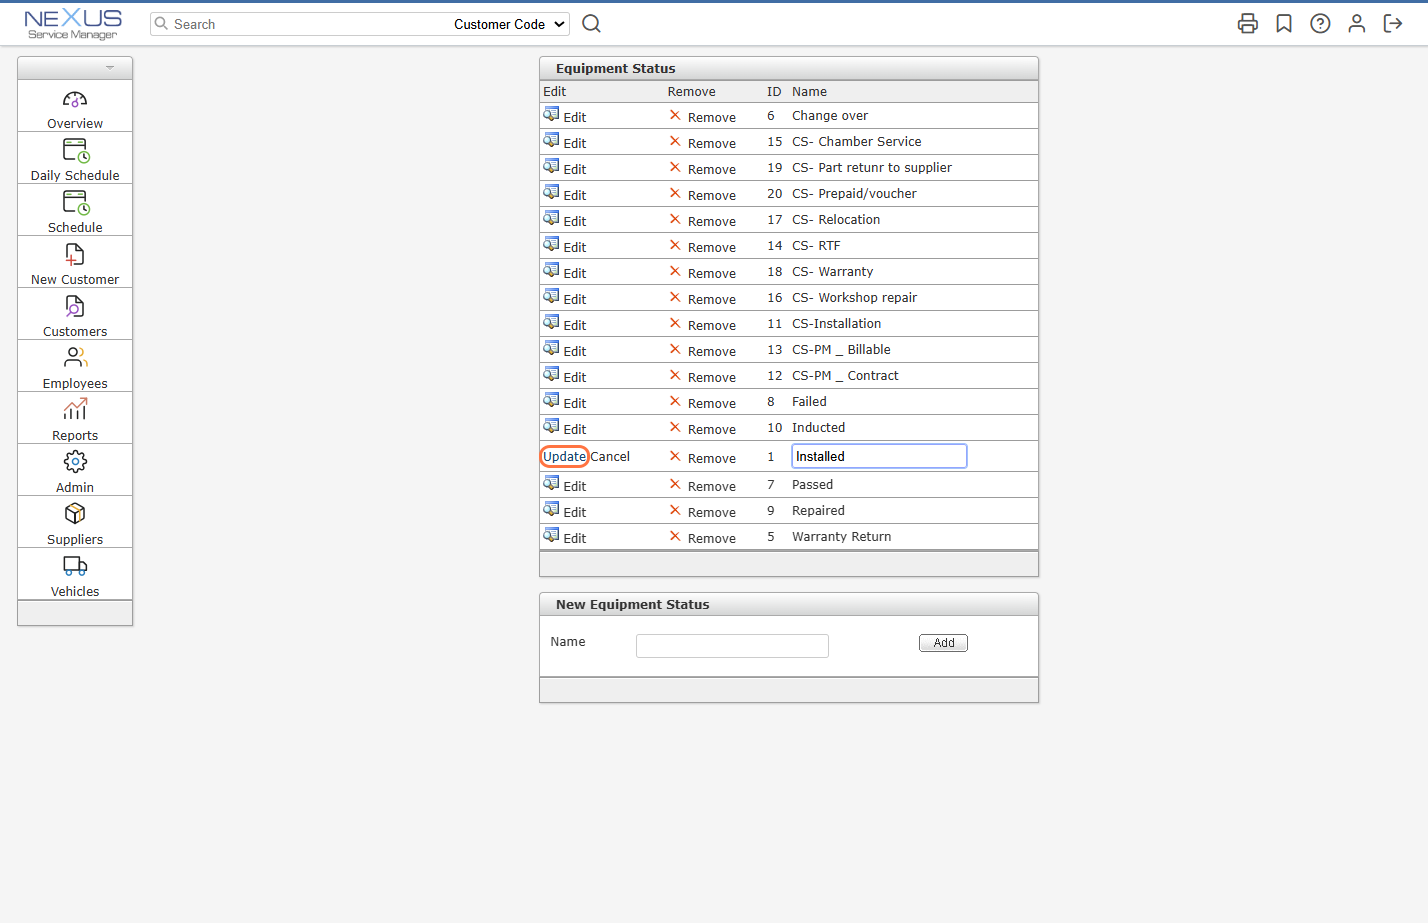Viewport: 1428px width, 923px height.
Task: Remove the Passed status
Action: (702, 486)
